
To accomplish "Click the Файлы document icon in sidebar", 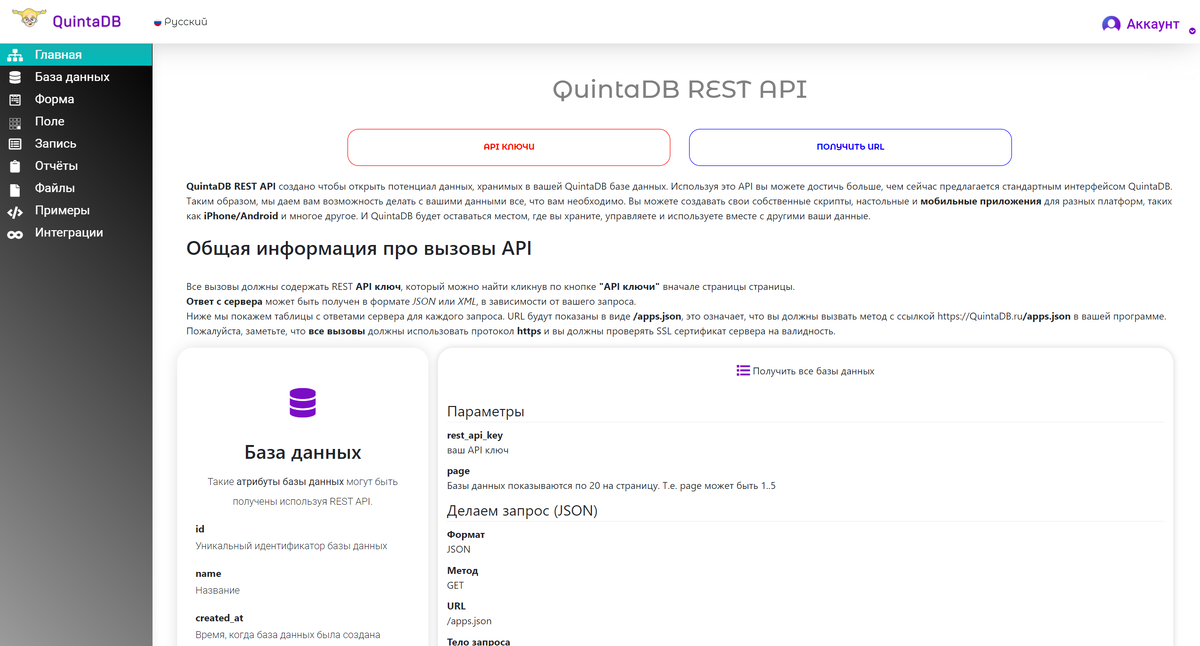I will tap(15, 188).
